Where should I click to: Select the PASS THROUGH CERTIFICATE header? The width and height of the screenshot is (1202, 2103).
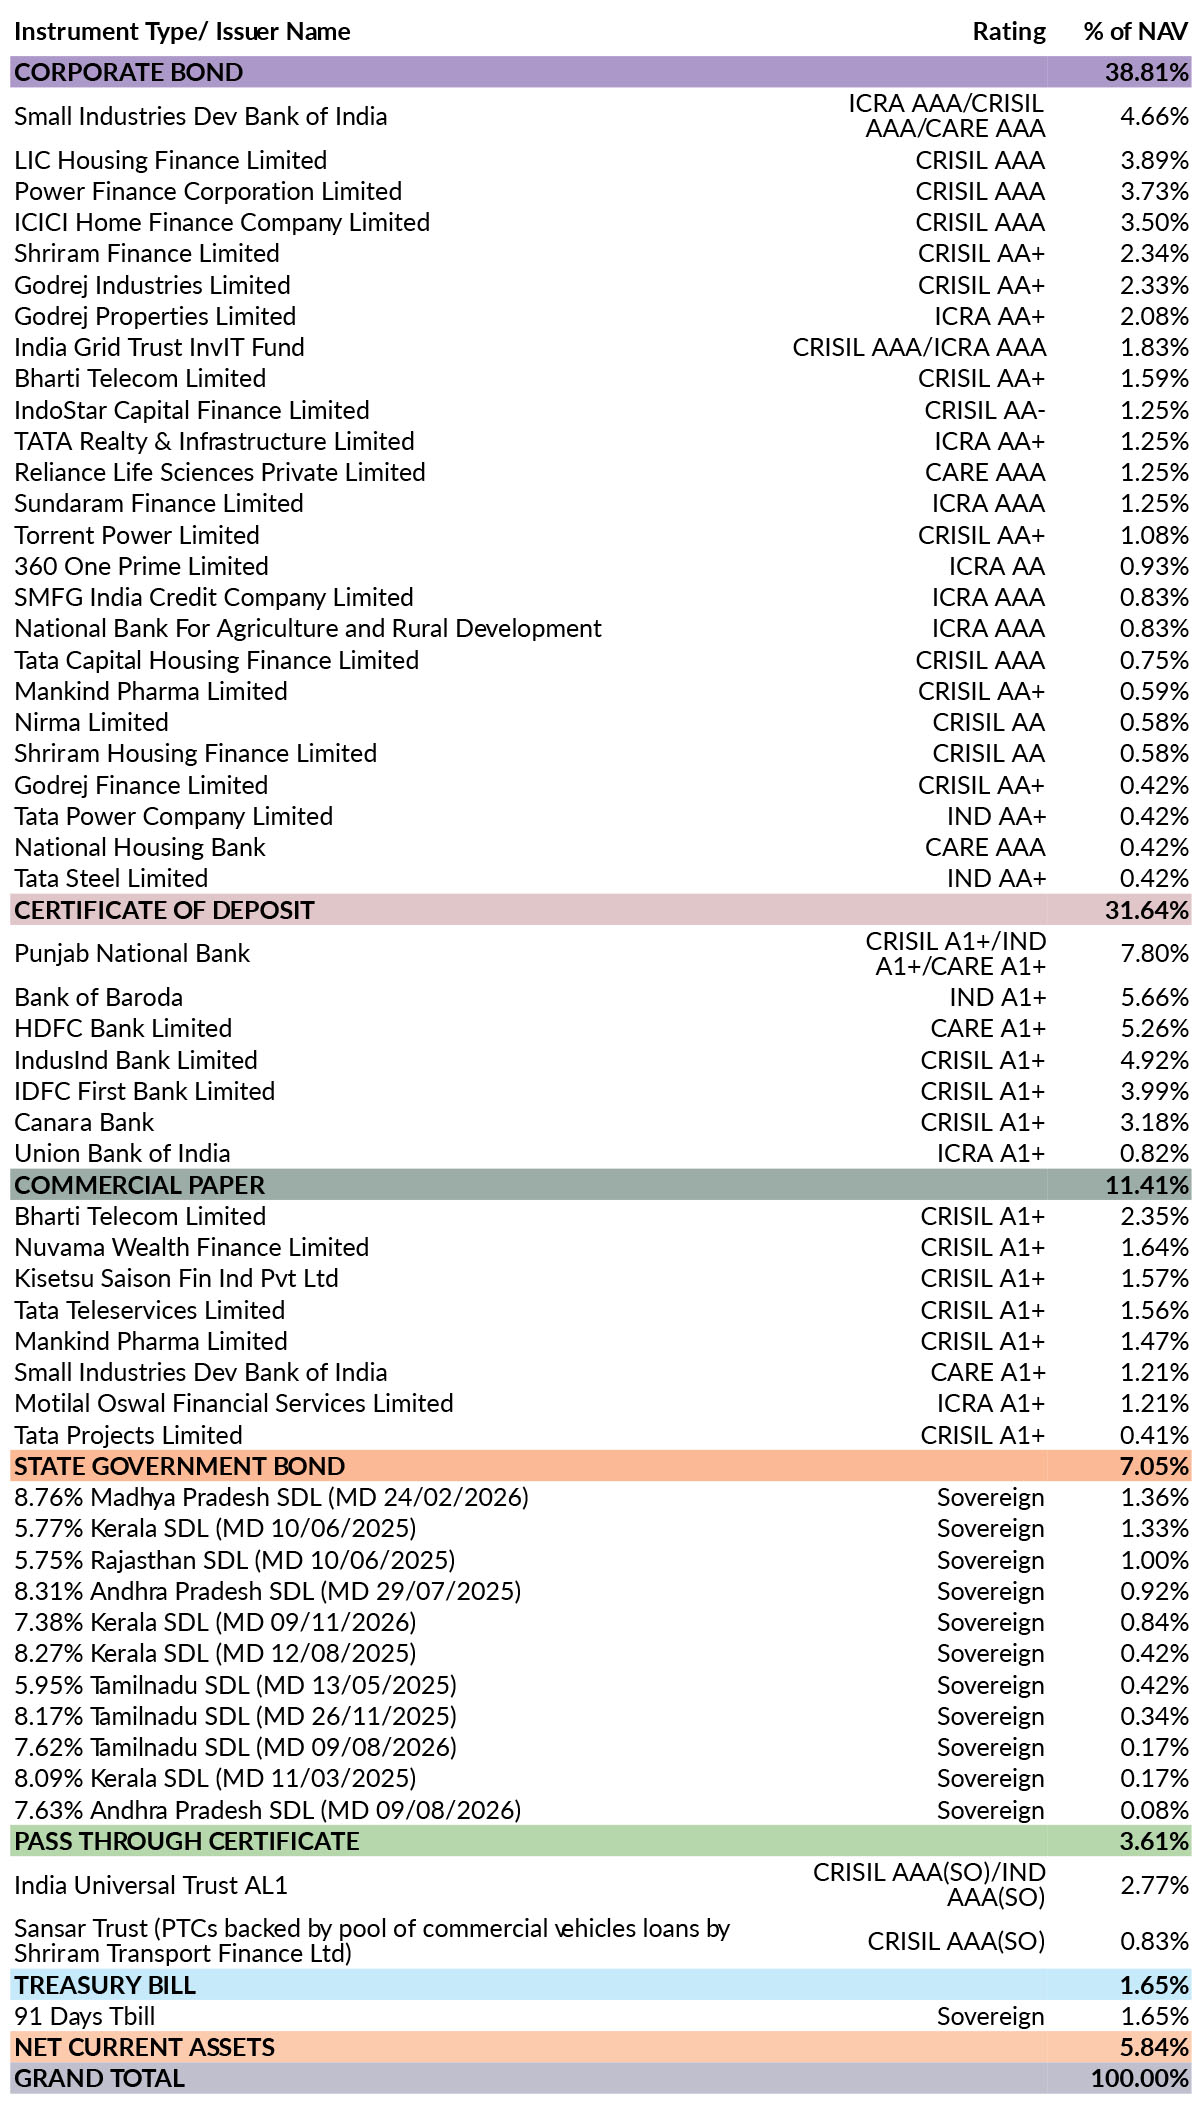click(601, 1841)
